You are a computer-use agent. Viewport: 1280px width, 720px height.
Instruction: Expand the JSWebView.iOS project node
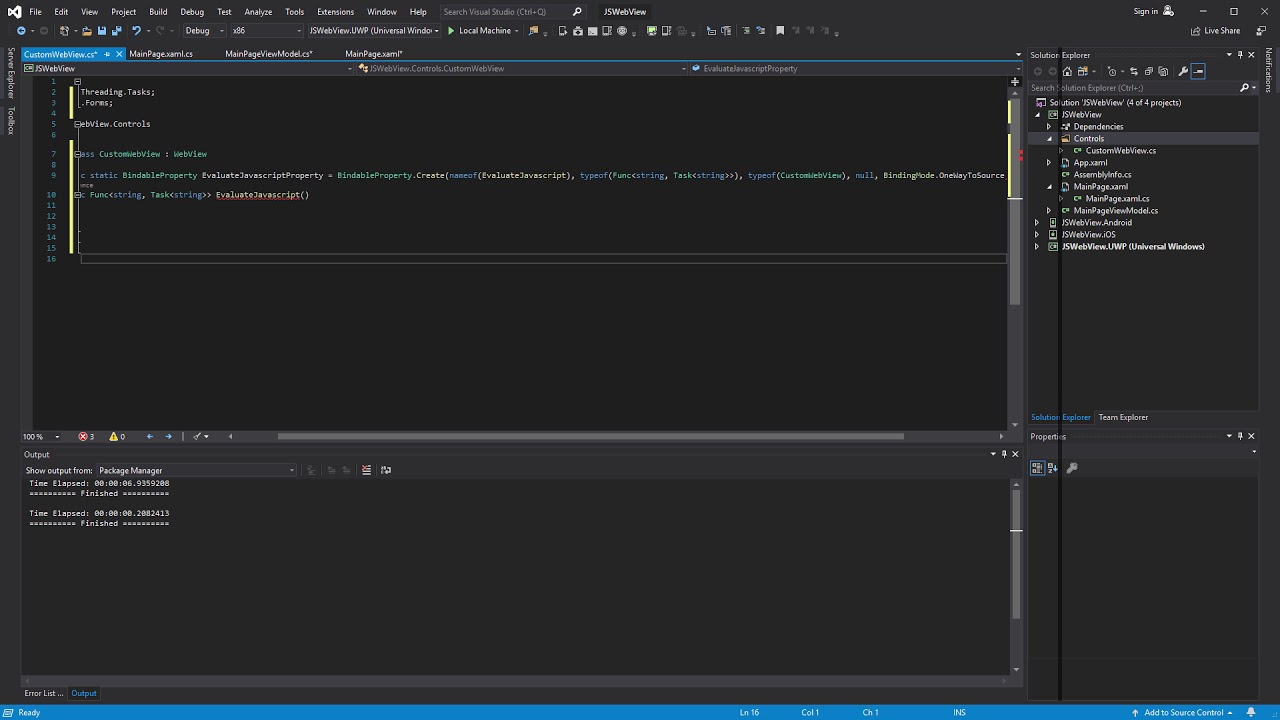pyautogui.click(x=1037, y=235)
